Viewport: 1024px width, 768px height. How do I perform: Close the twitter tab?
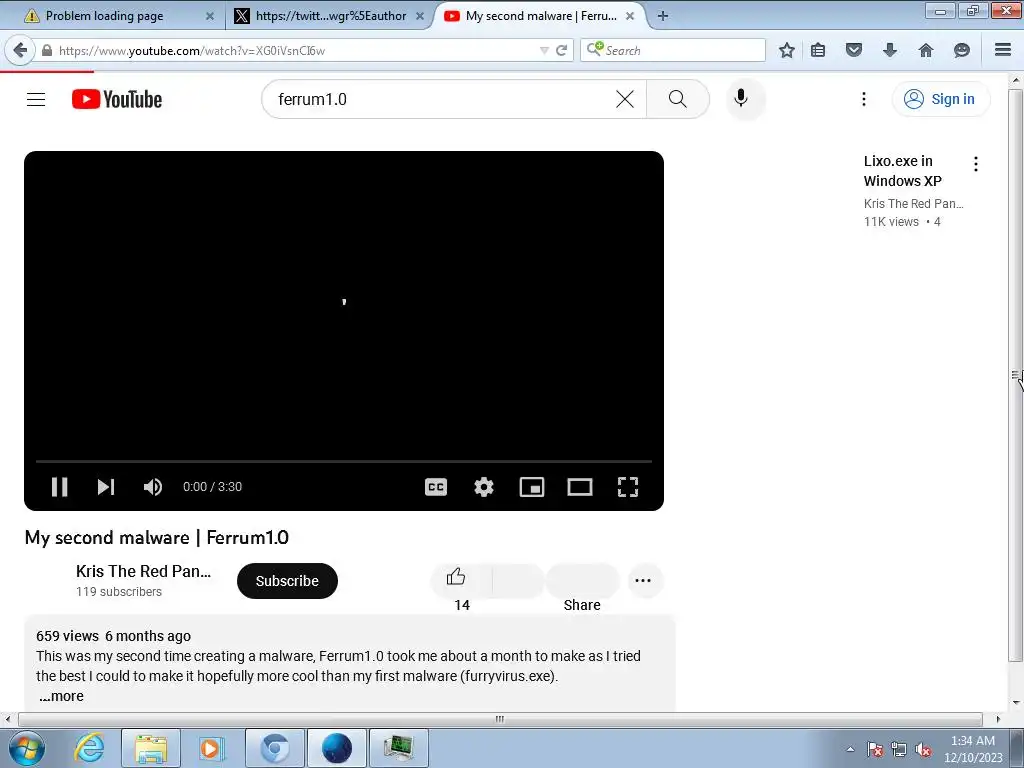[x=420, y=16]
